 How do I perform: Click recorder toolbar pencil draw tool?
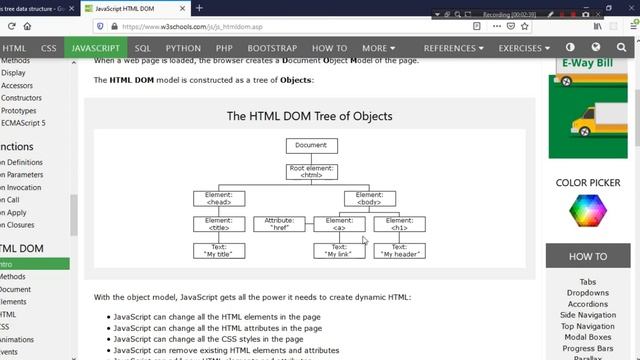(551, 14)
